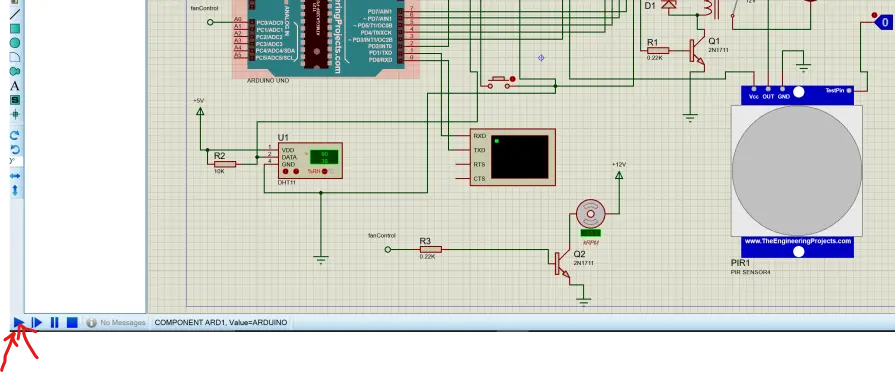Select diode D1 symbol

tap(668, 5)
